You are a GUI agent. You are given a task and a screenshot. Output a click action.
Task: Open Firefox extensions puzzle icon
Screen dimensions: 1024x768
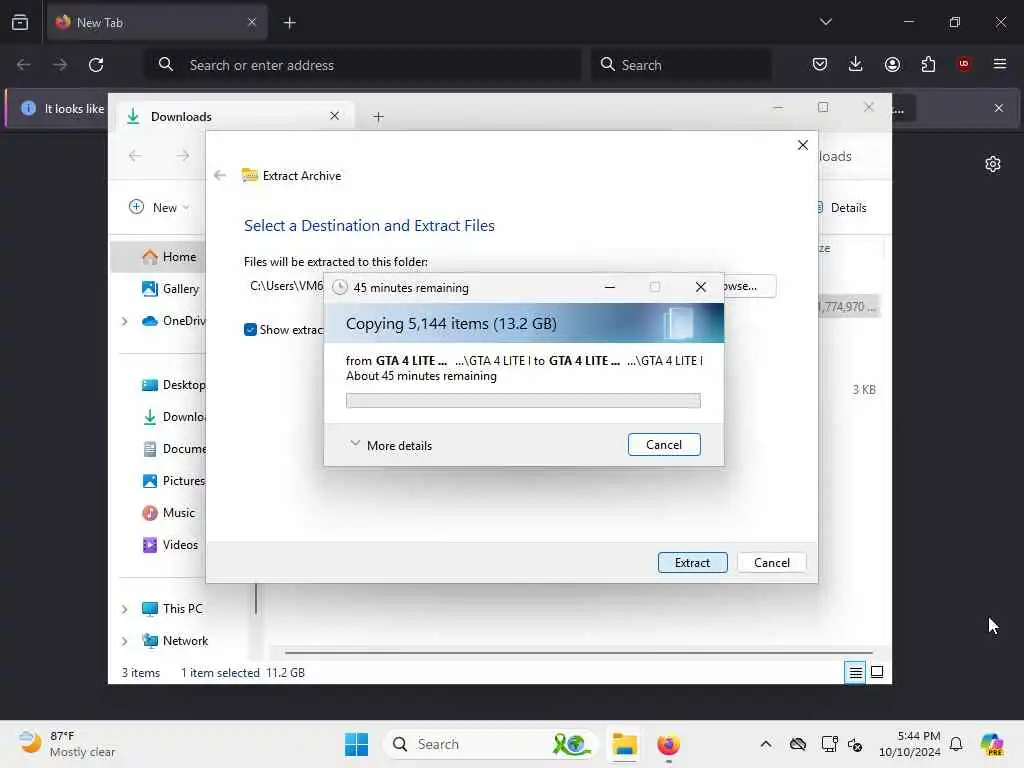pyautogui.click(x=928, y=64)
